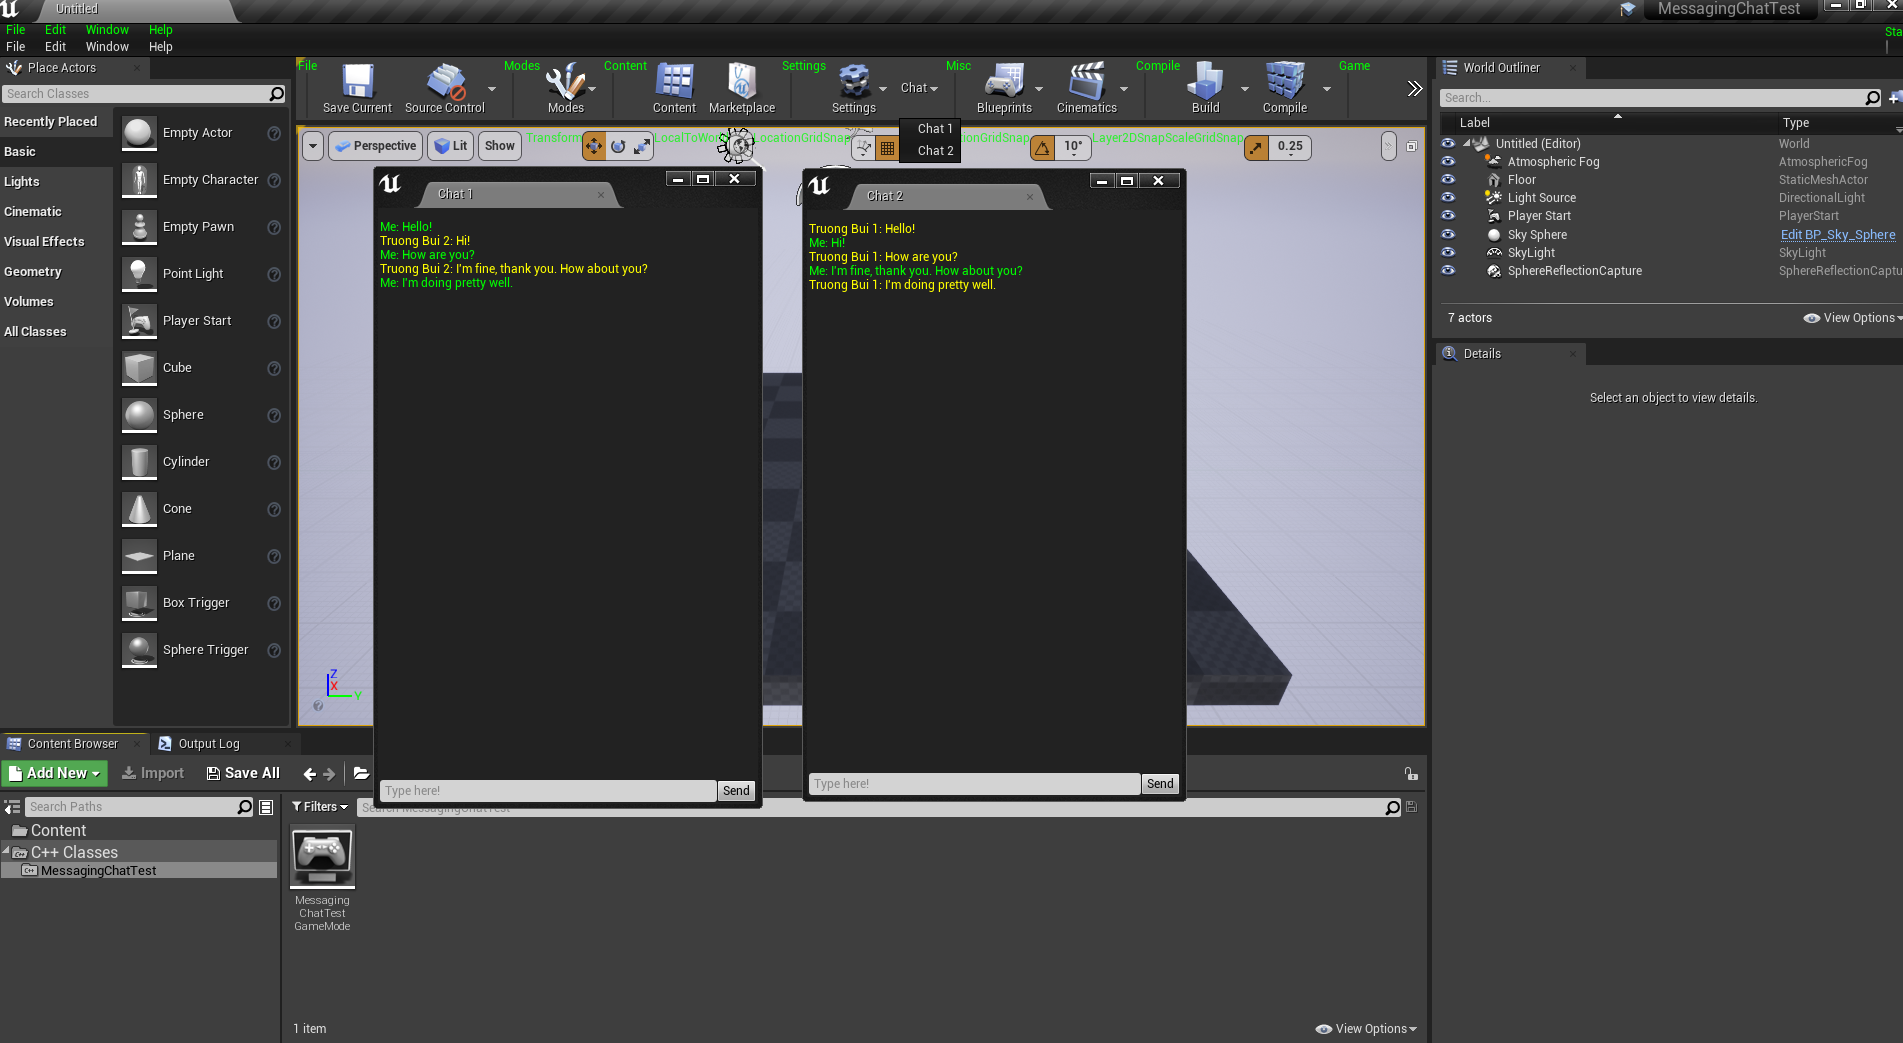This screenshot has width=1903, height=1043.
Task: Hide the Floor actor with eye icon
Action: (1448, 180)
